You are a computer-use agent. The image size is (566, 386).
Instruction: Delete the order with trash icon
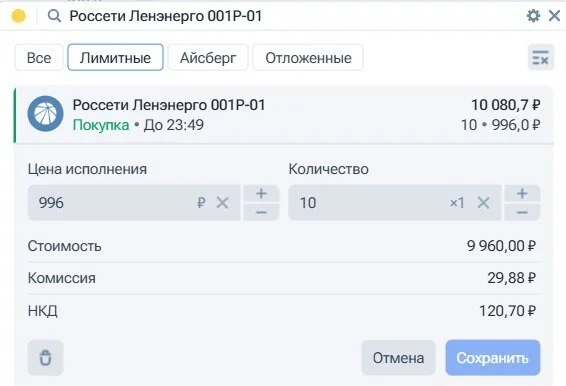(45, 357)
